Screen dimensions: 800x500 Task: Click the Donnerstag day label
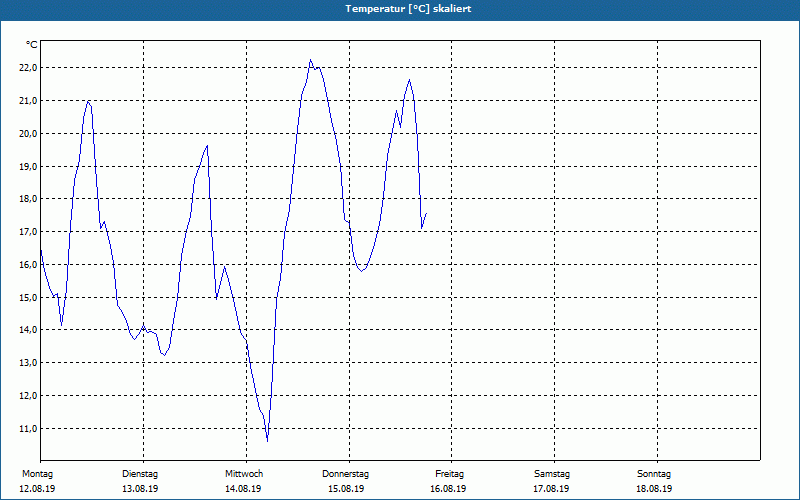[x=345, y=474]
